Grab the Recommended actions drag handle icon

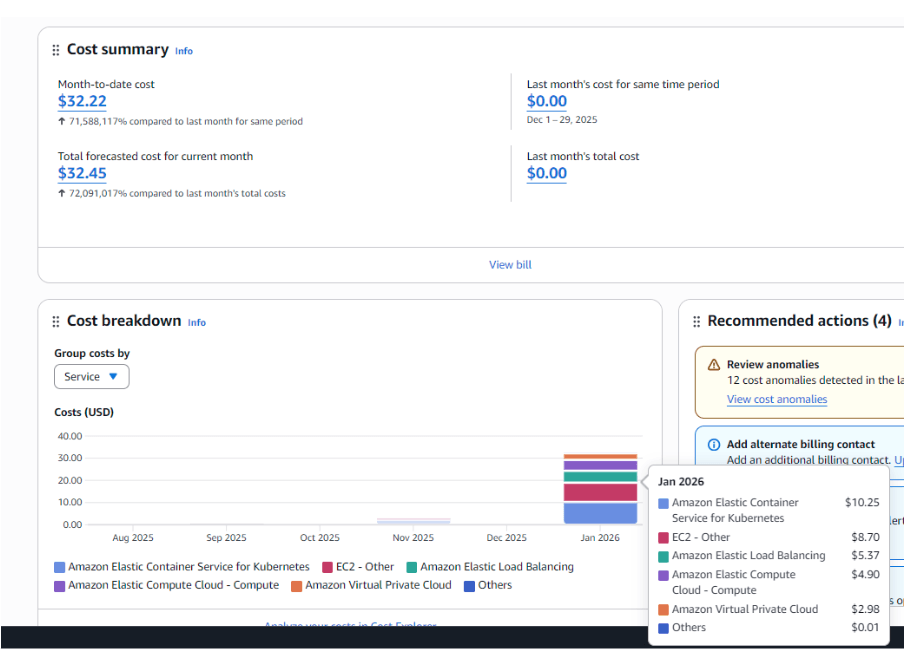pos(696,321)
